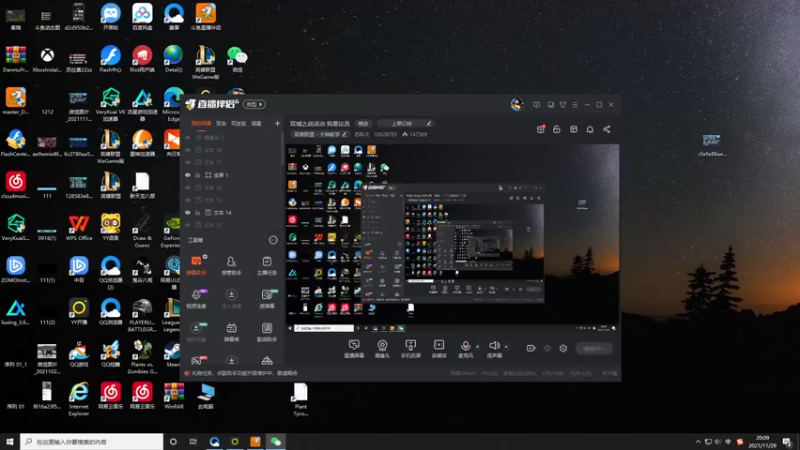Open the 歌词助手 tool
Viewport: 800px width, 450px height.
click(266, 331)
